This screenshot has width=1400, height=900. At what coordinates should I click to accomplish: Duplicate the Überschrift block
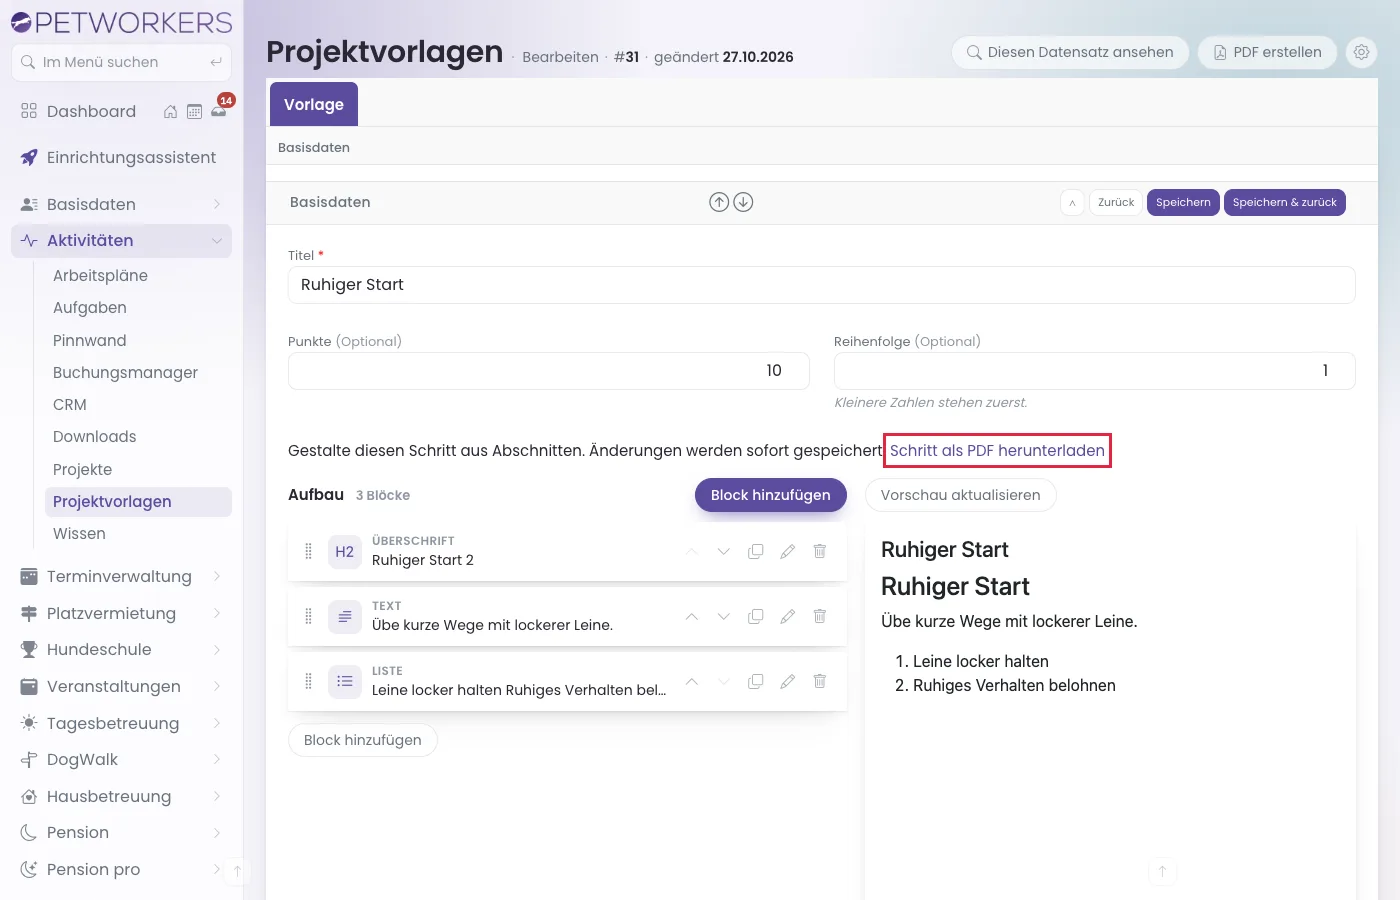pyautogui.click(x=756, y=552)
